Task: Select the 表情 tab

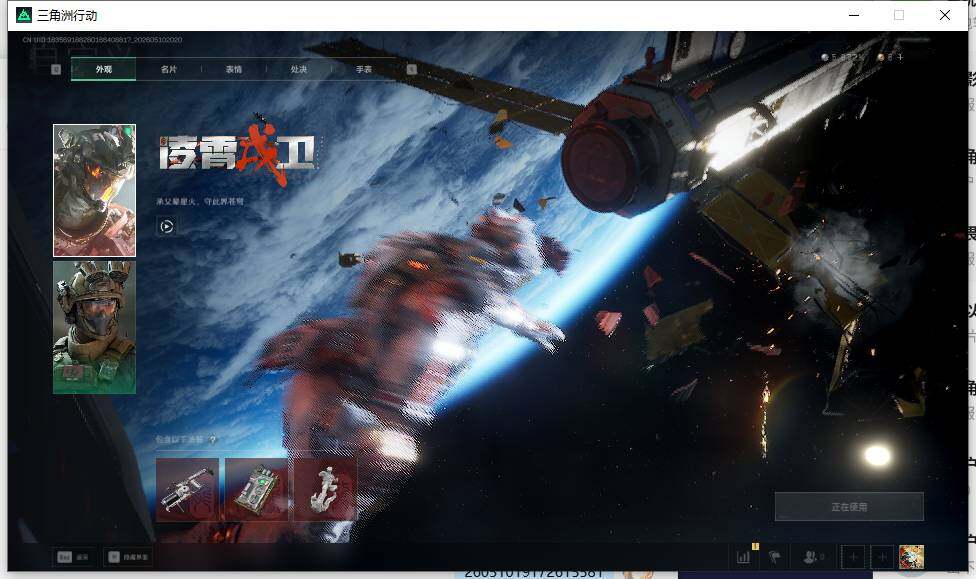Action: point(234,69)
